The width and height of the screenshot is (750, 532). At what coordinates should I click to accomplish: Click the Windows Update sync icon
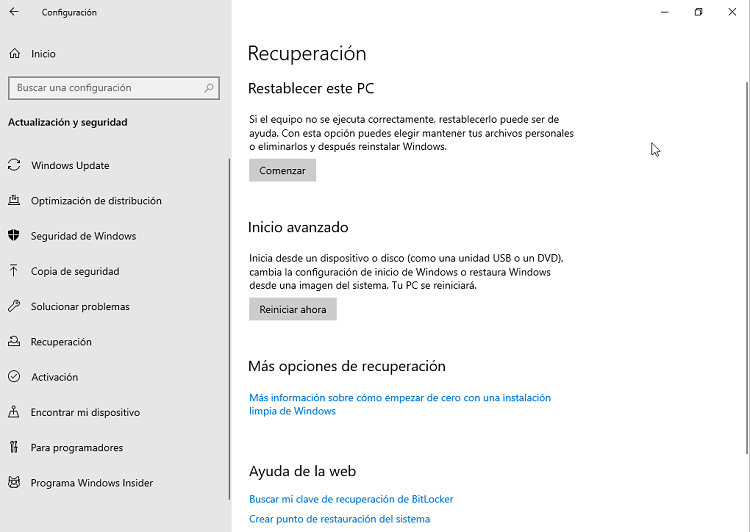pos(14,166)
